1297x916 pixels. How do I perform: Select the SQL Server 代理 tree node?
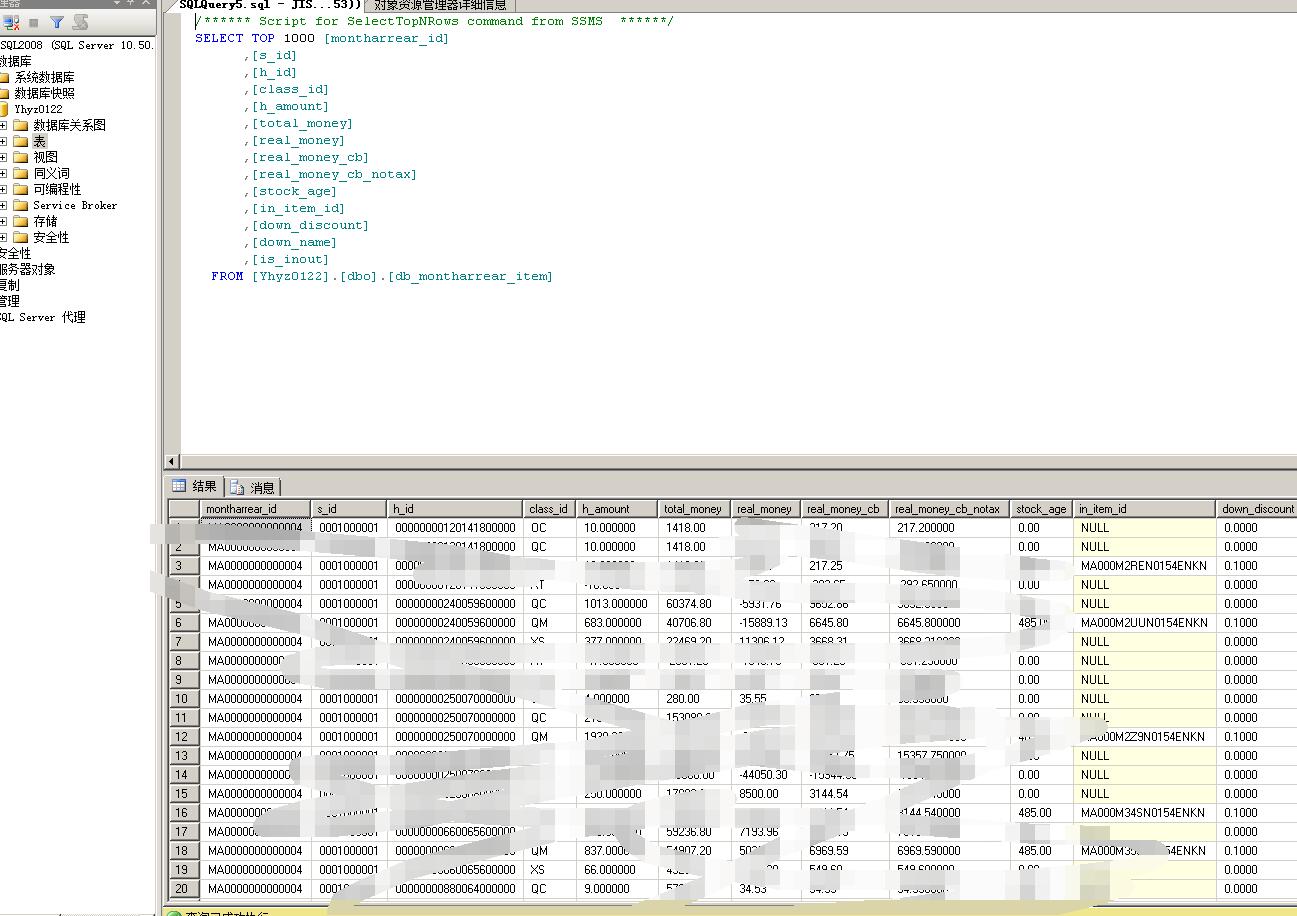tap(43, 317)
